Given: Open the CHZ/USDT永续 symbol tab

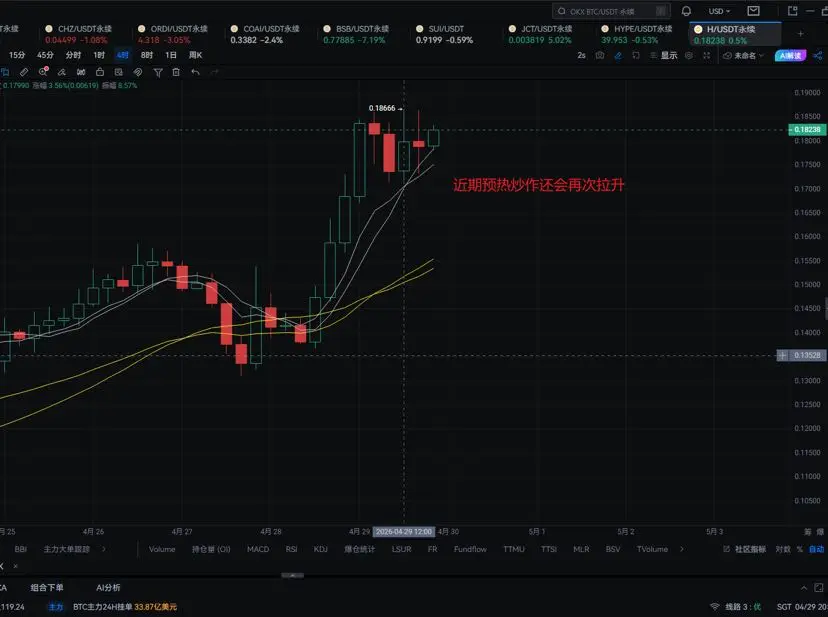Looking at the screenshot, I should click(79, 34).
